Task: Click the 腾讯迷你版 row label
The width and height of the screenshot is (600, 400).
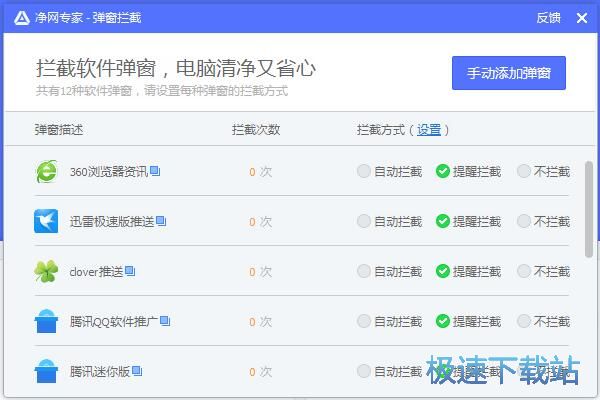Action: coord(100,371)
